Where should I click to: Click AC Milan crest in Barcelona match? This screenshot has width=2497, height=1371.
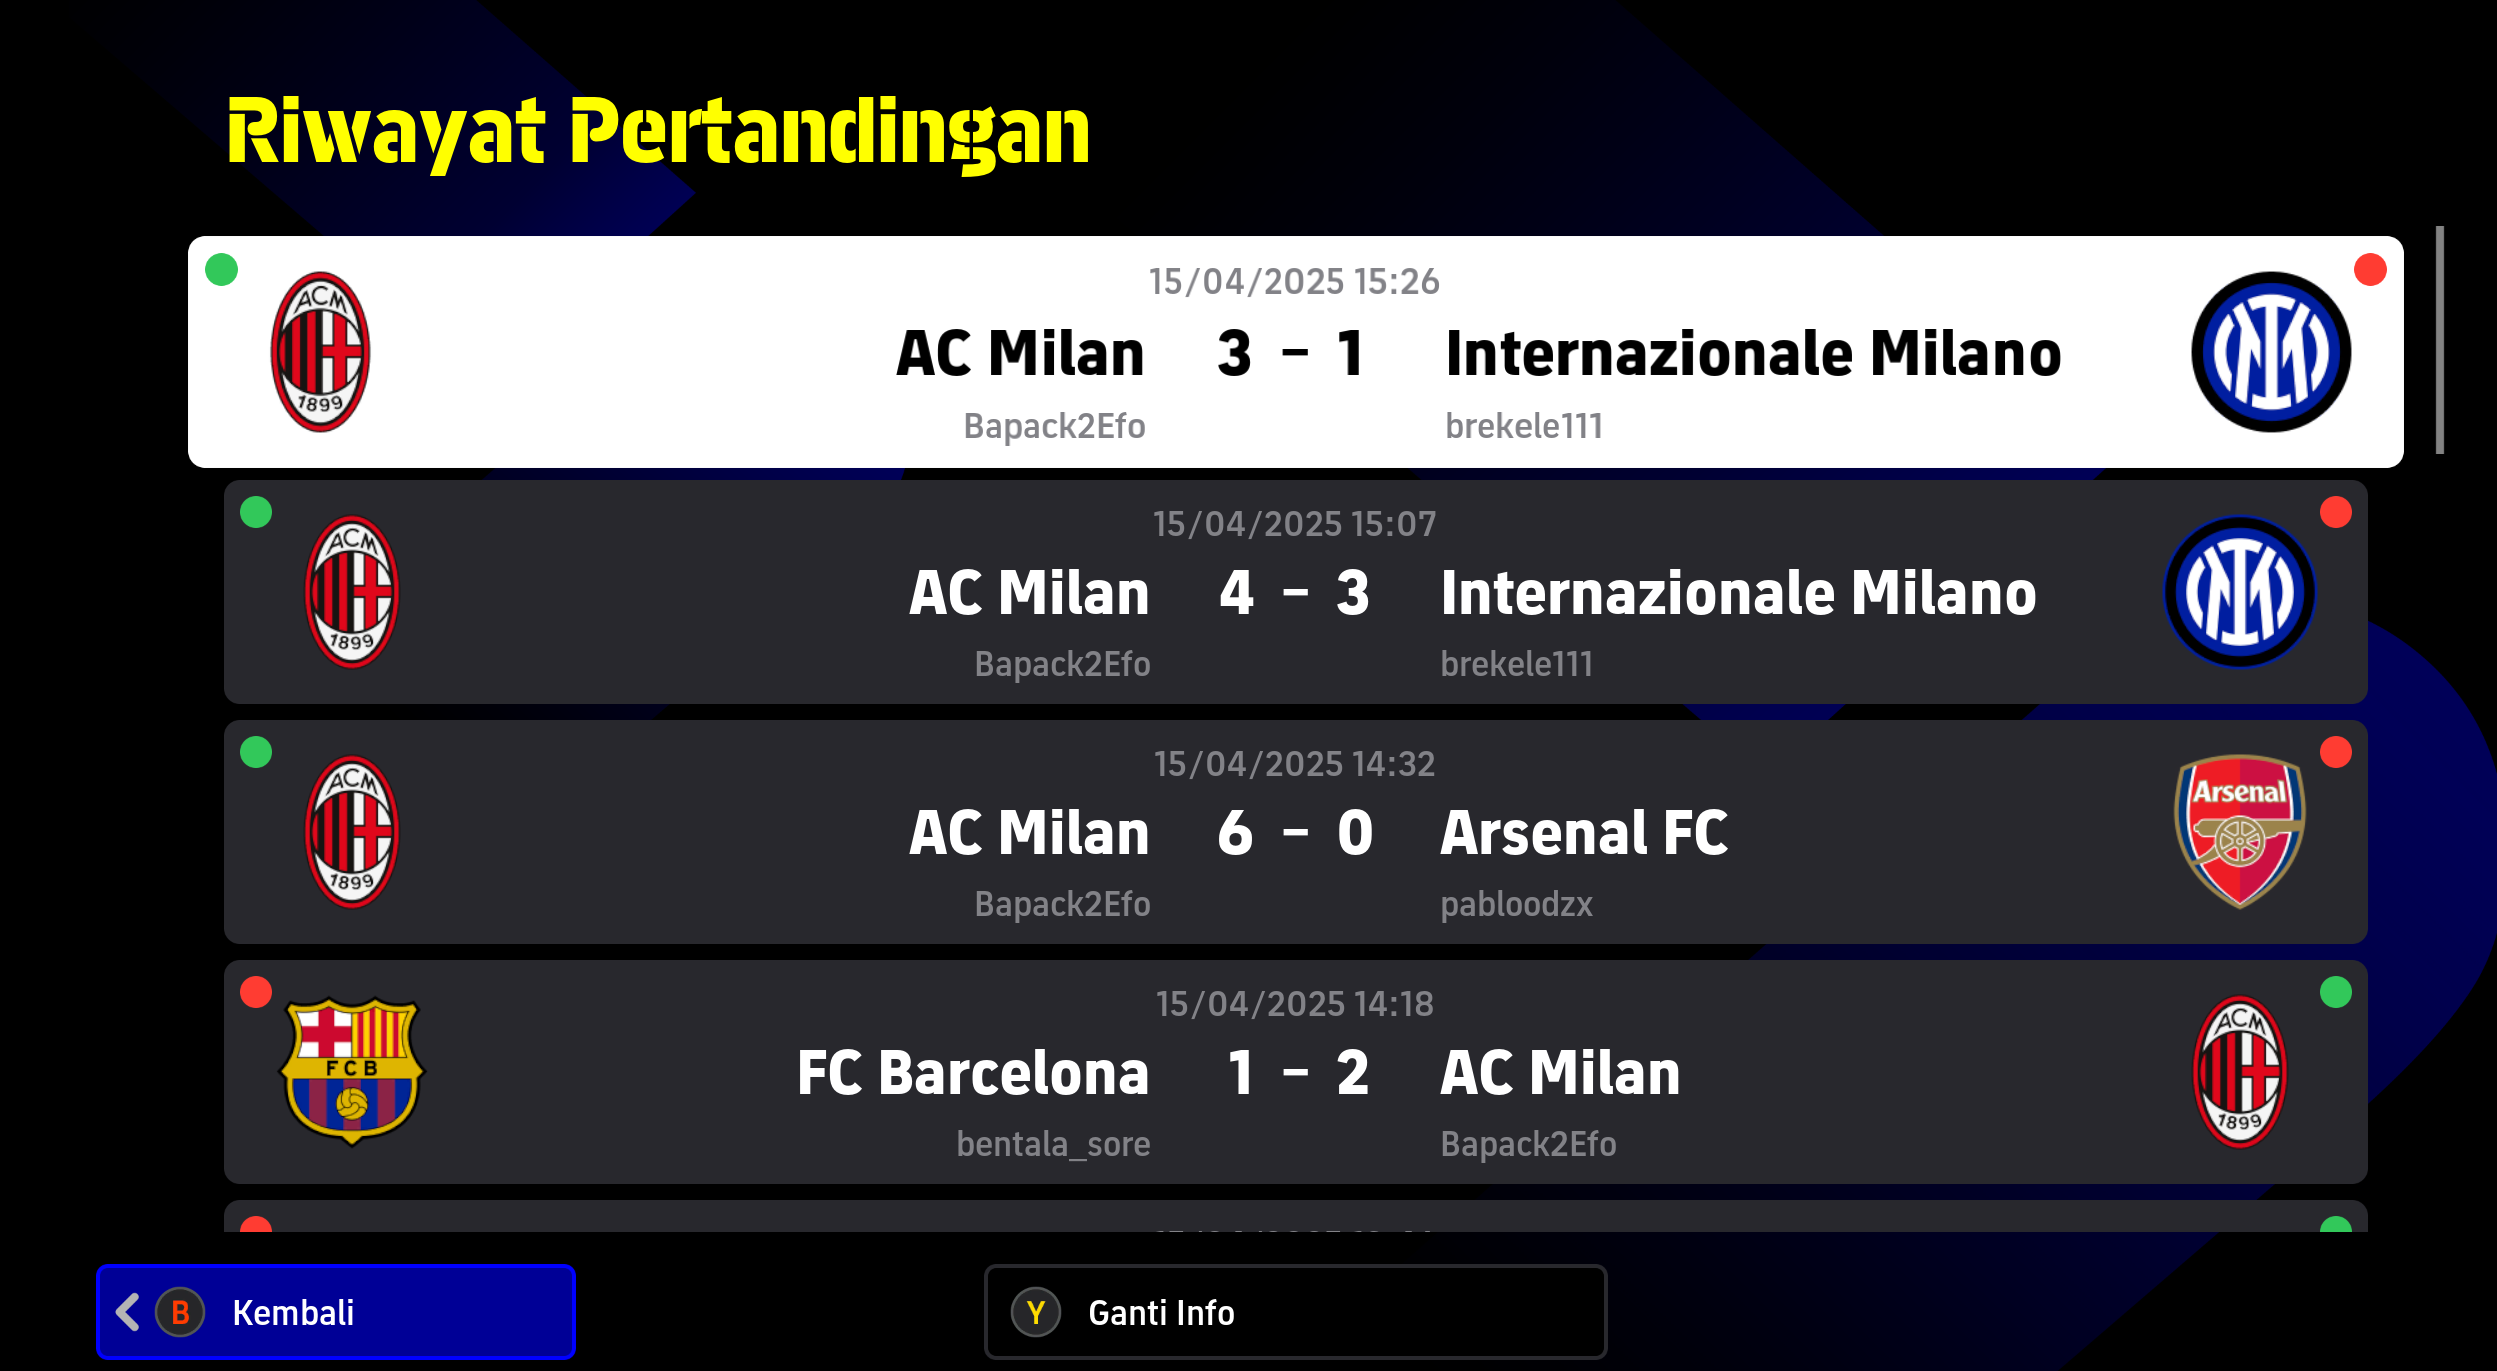coord(2240,1071)
